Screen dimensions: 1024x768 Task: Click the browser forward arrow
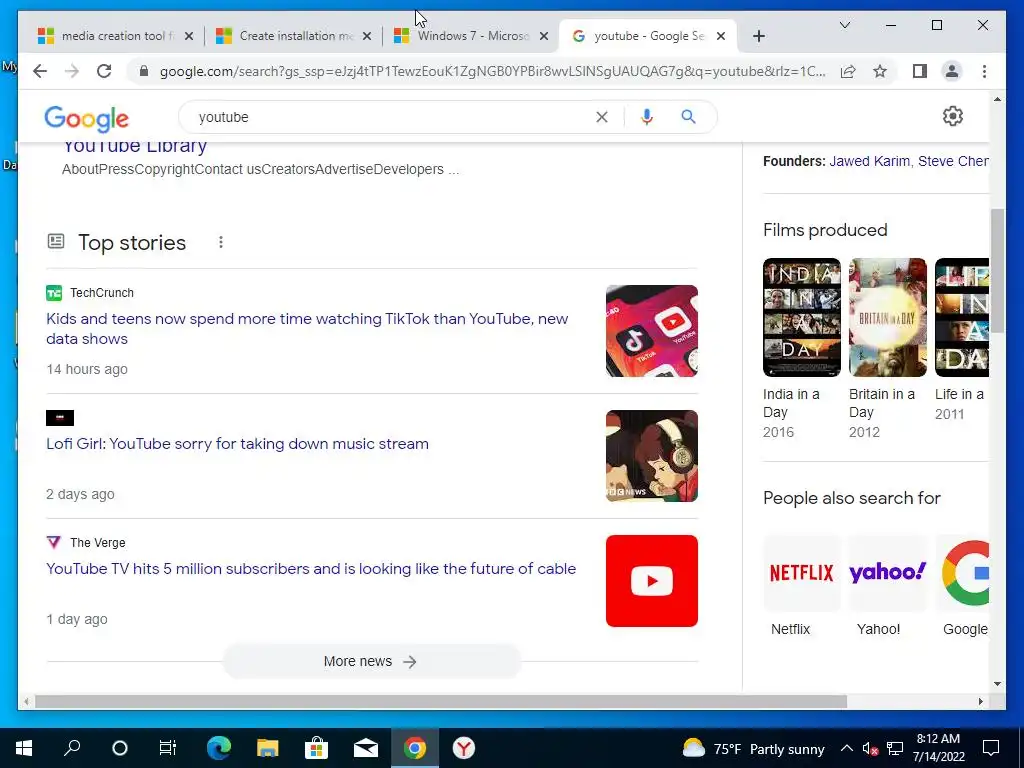click(x=71, y=71)
